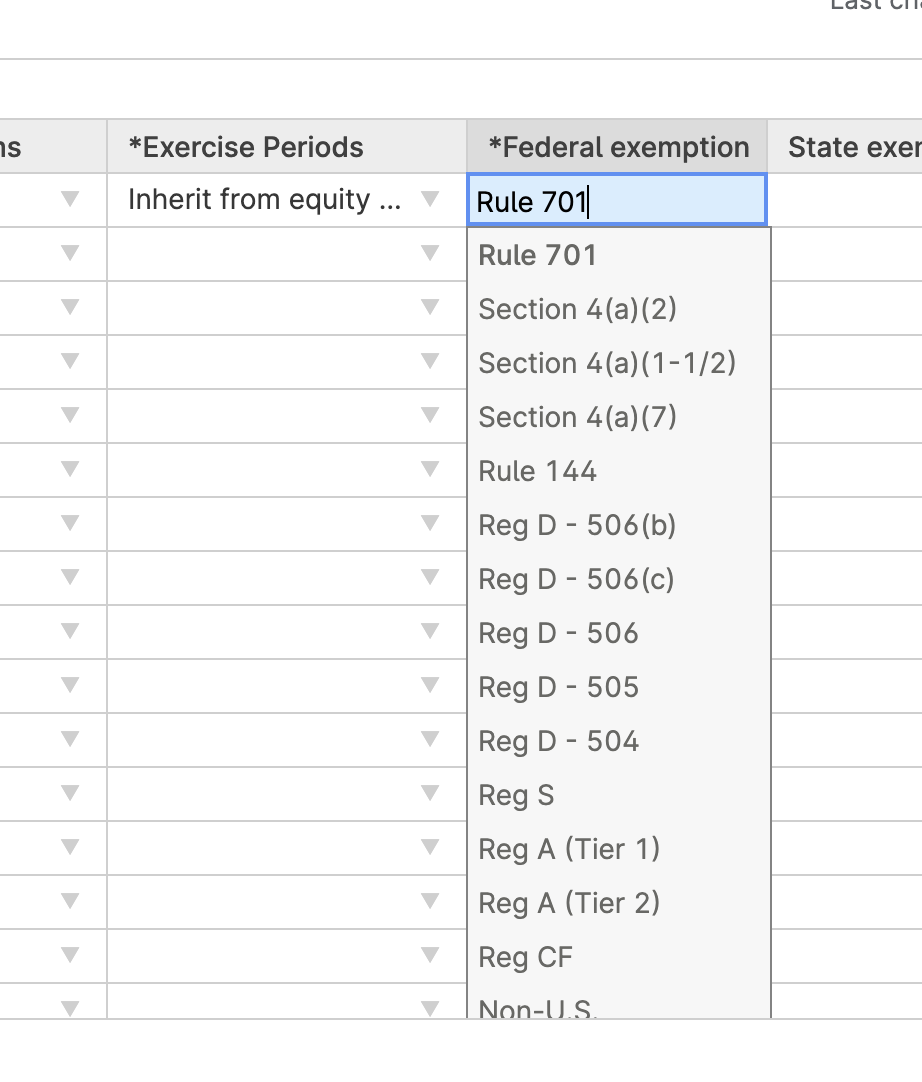Pick Section 4(a)(1-1/2) from the list
Screen dimensions: 922x1082
point(606,363)
